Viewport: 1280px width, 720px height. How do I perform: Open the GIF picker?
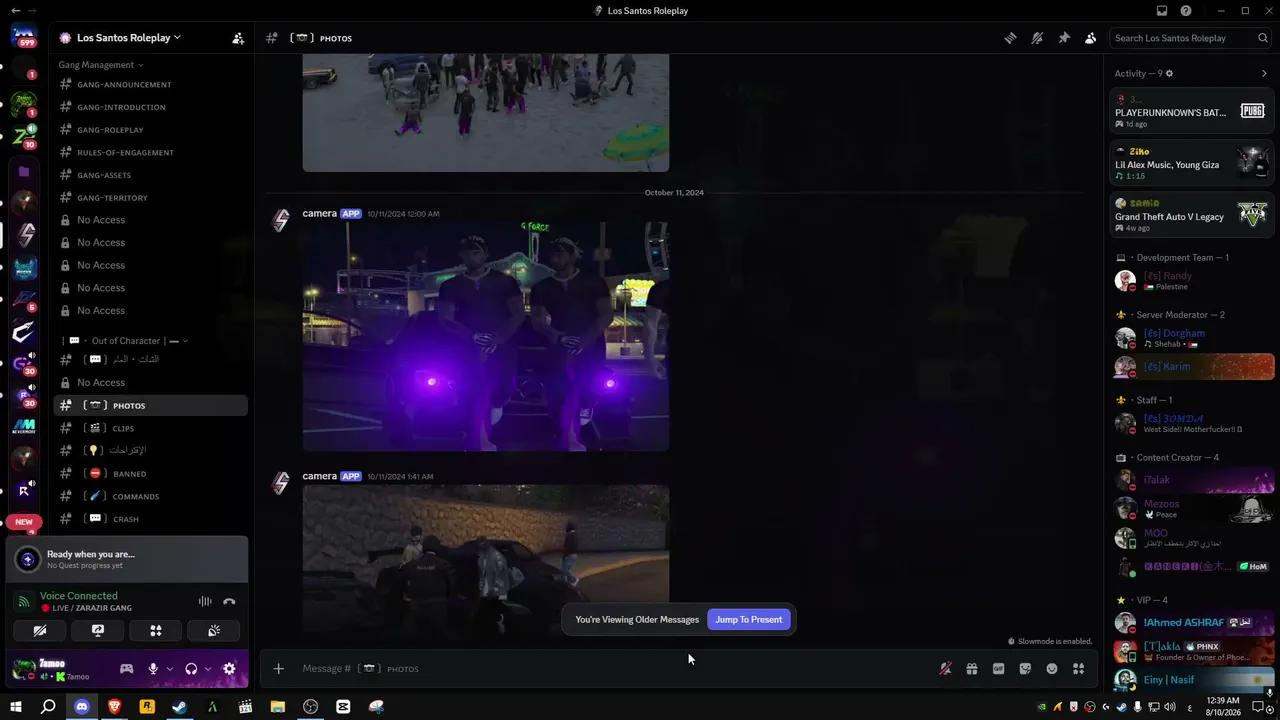click(998, 669)
